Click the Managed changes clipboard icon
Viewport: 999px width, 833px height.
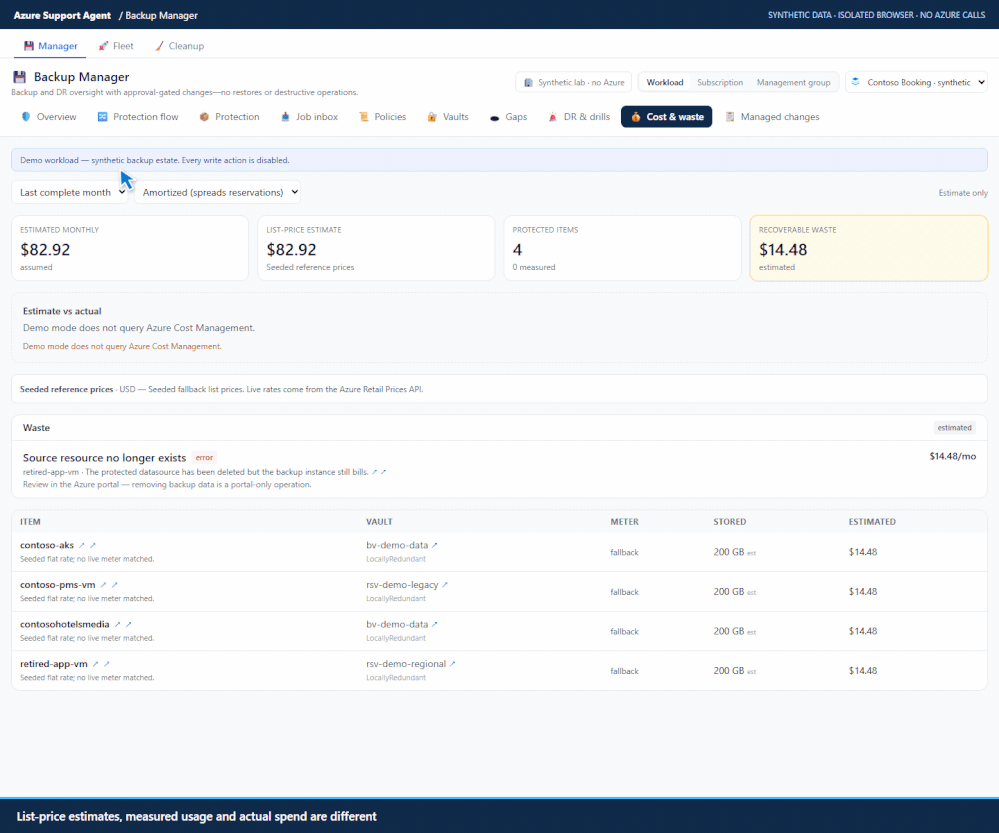tap(730, 117)
